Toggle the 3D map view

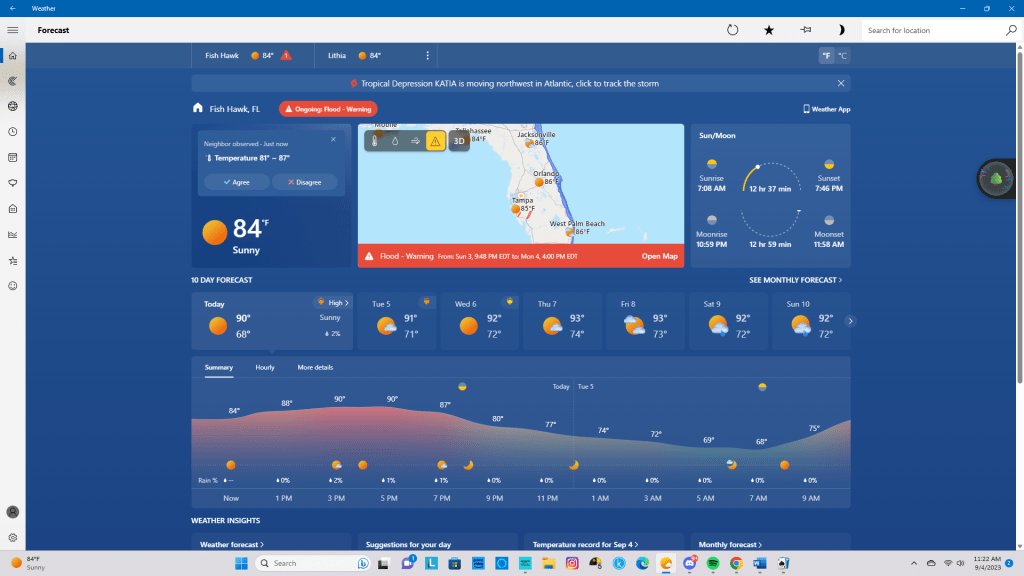click(x=459, y=141)
